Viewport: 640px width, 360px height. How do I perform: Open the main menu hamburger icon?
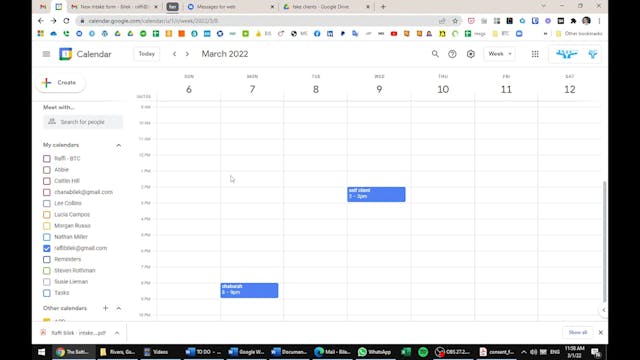pos(46,54)
